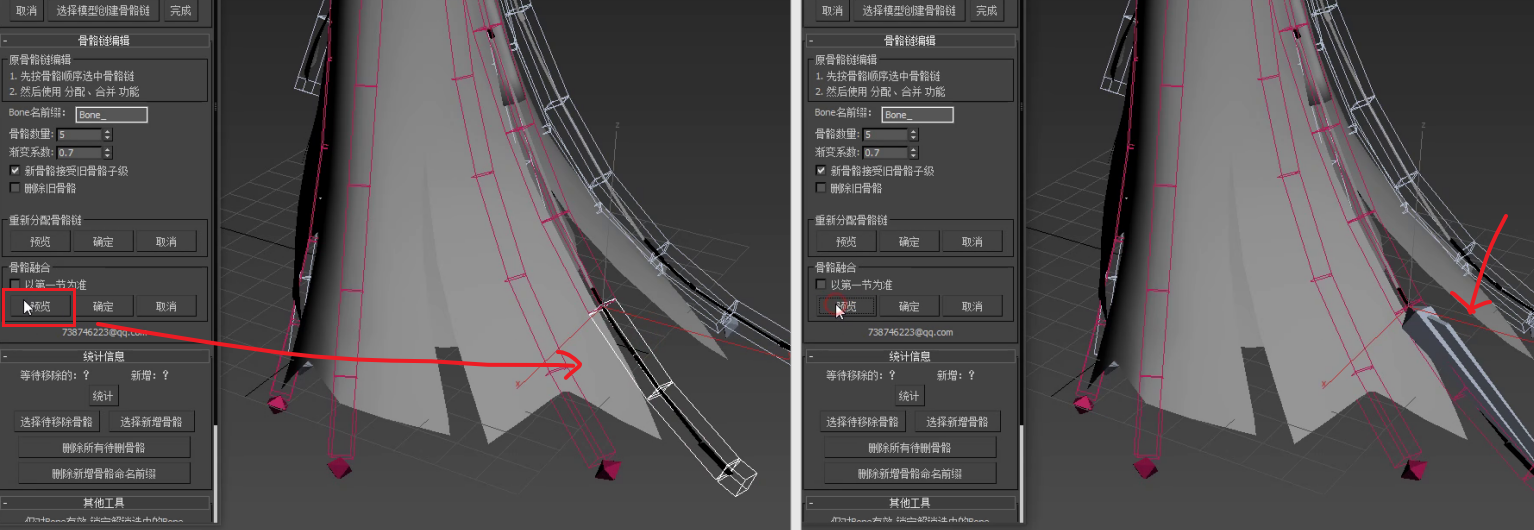
Task: Click 选择模型创建骨骼链 button in right screenshot
Action: coord(908,10)
